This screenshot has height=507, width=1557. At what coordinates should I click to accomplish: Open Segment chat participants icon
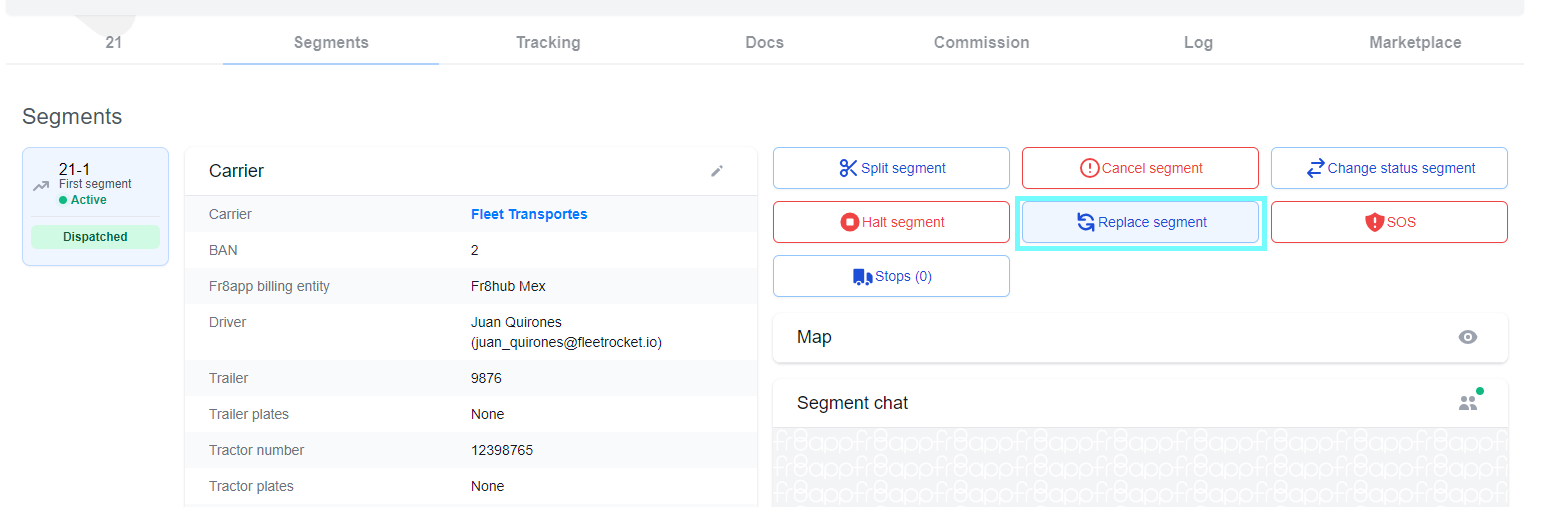tap(1469, 402)
